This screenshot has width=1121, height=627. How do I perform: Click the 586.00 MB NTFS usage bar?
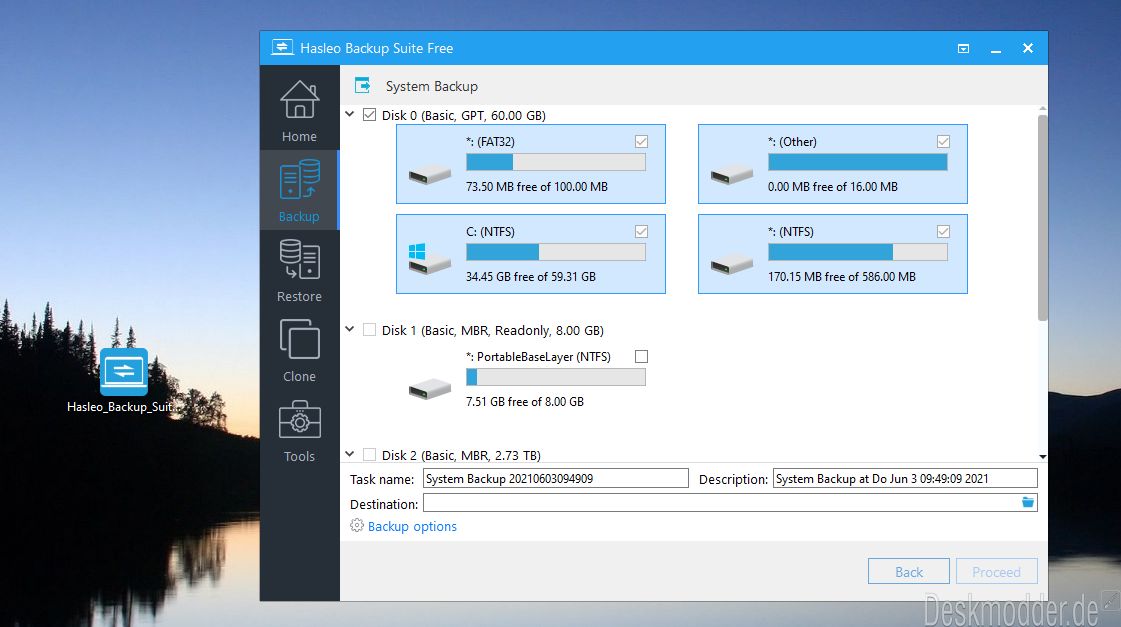pos(858,252)
